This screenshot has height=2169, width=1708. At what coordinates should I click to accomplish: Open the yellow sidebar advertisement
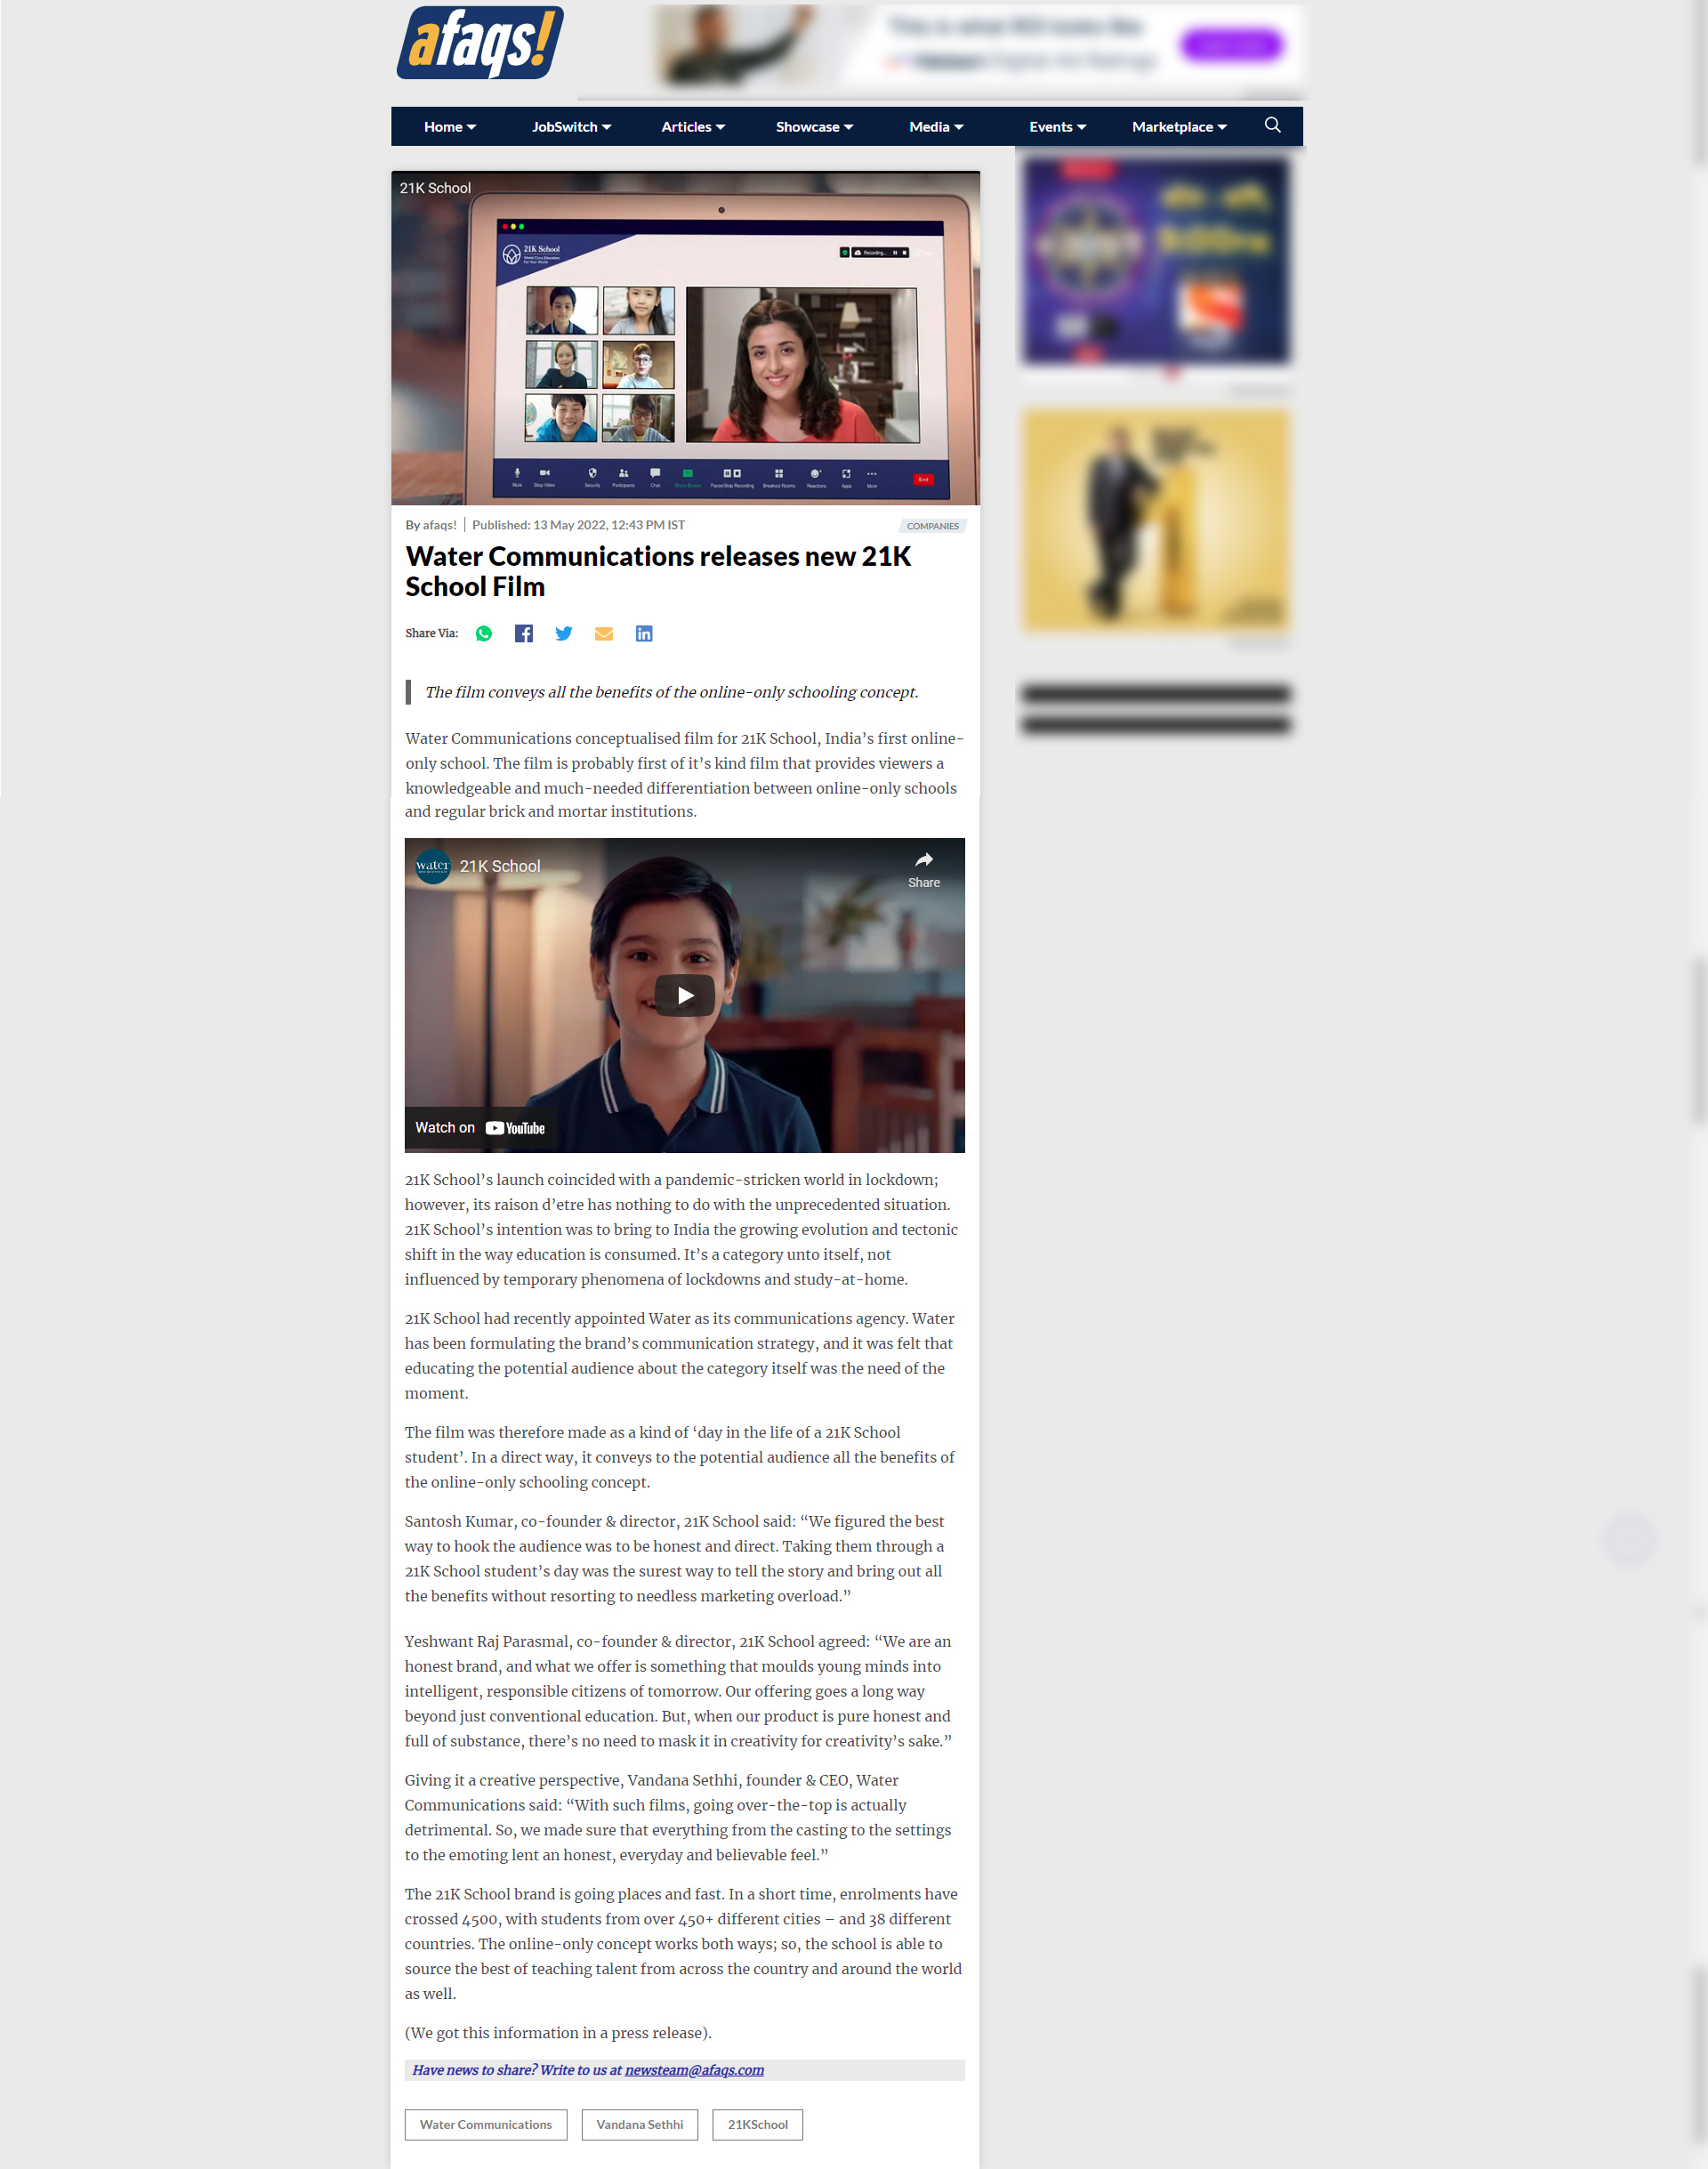(x=1156, y=519)
